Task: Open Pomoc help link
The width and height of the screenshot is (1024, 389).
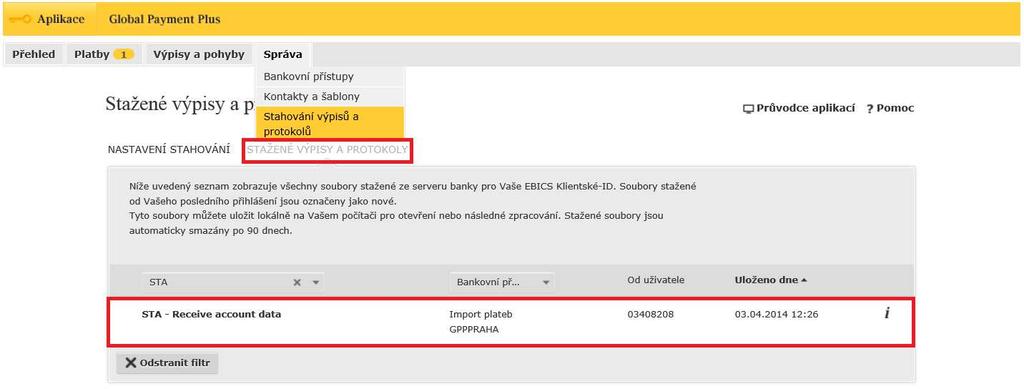Action: (x=890, y=108)
